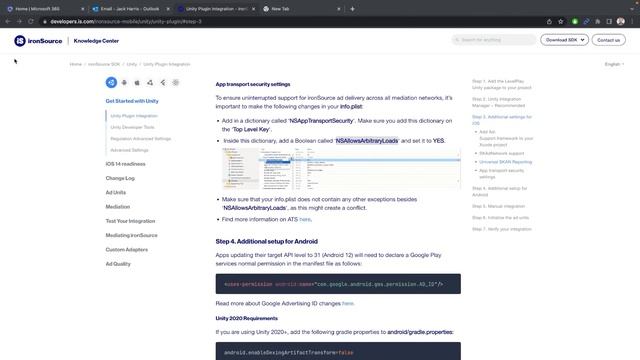This screenshot has width=640, height=360.
Task: Click the browser address bar URL
Action: [126, 21]
